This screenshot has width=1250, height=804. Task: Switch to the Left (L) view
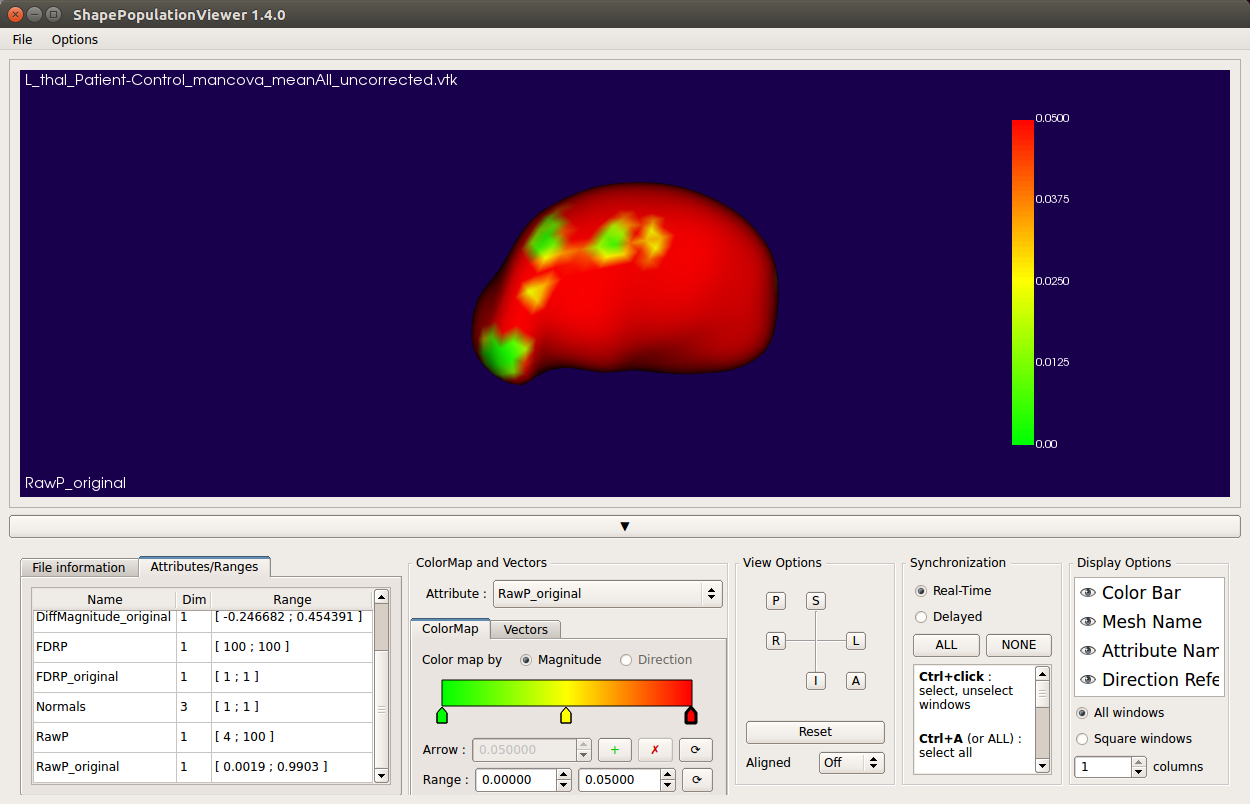click(x=856, y=641)
